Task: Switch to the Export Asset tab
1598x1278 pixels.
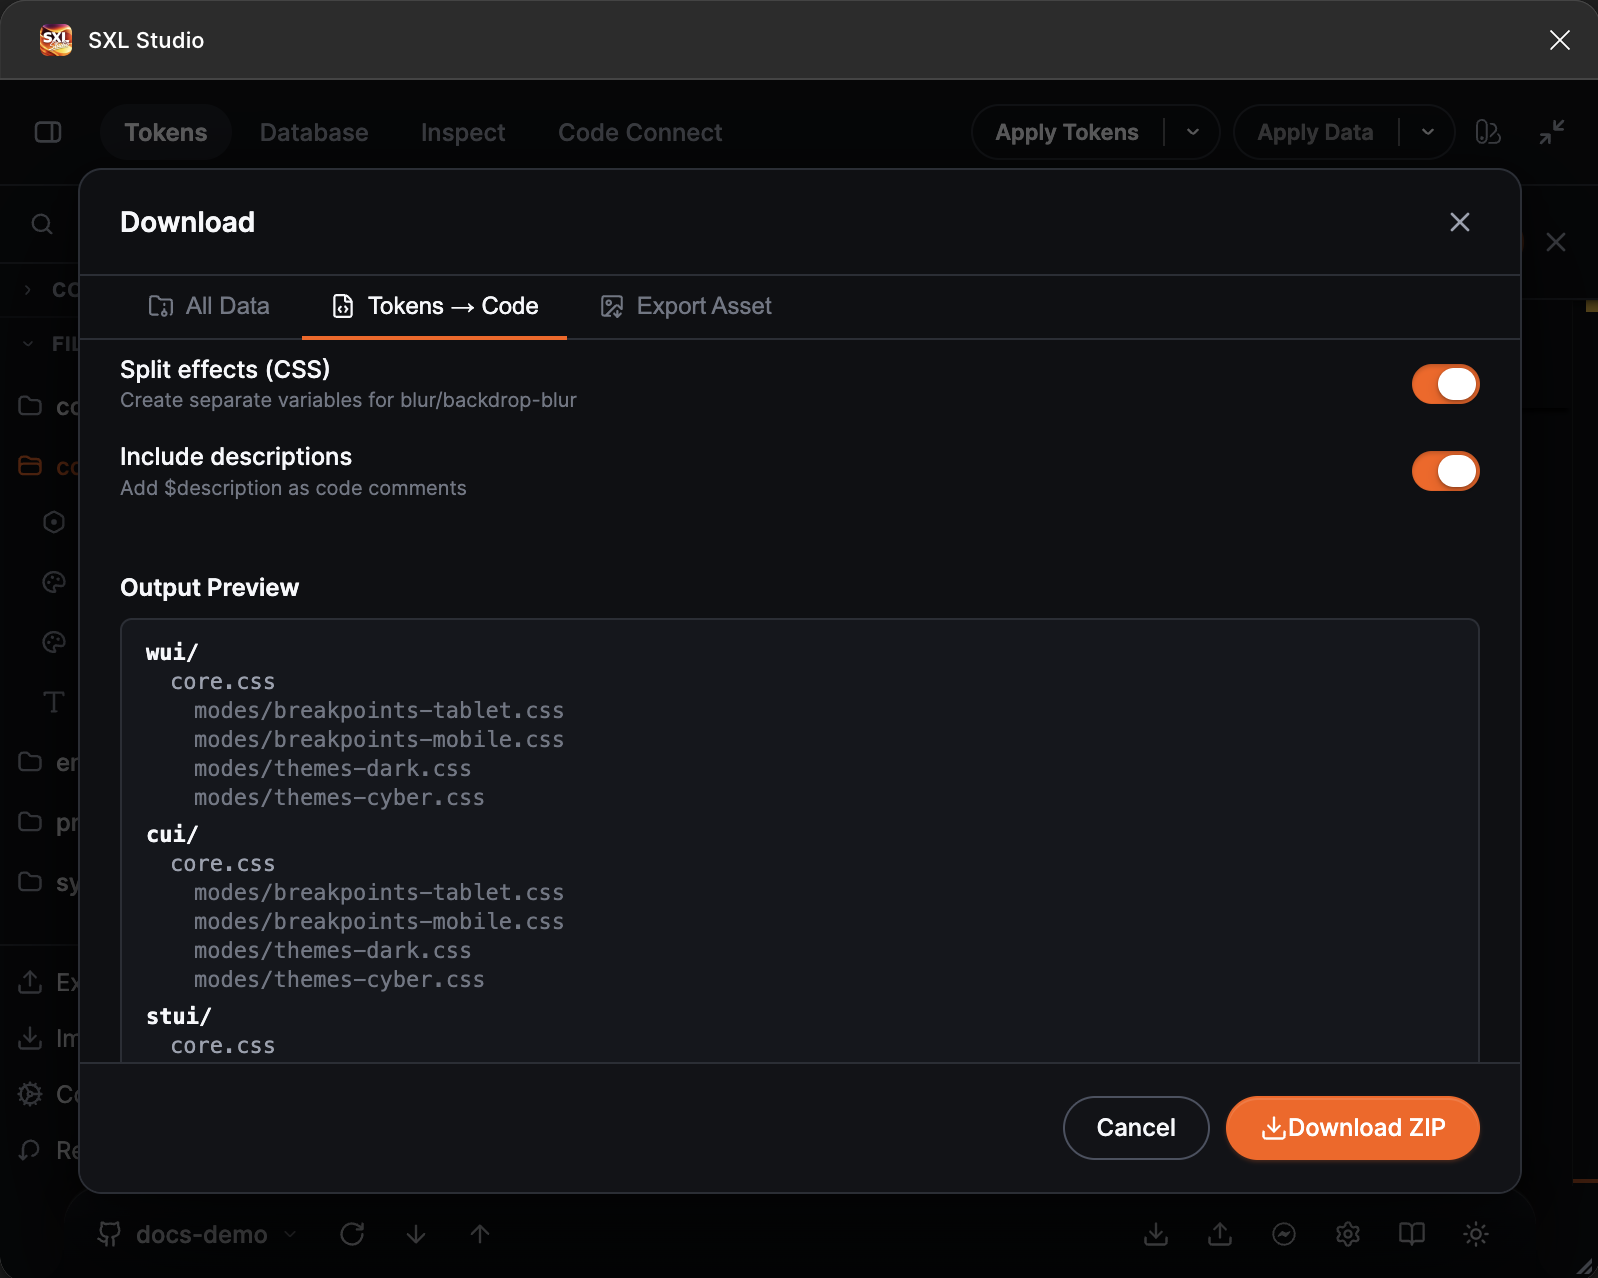Action: point(686,306)
